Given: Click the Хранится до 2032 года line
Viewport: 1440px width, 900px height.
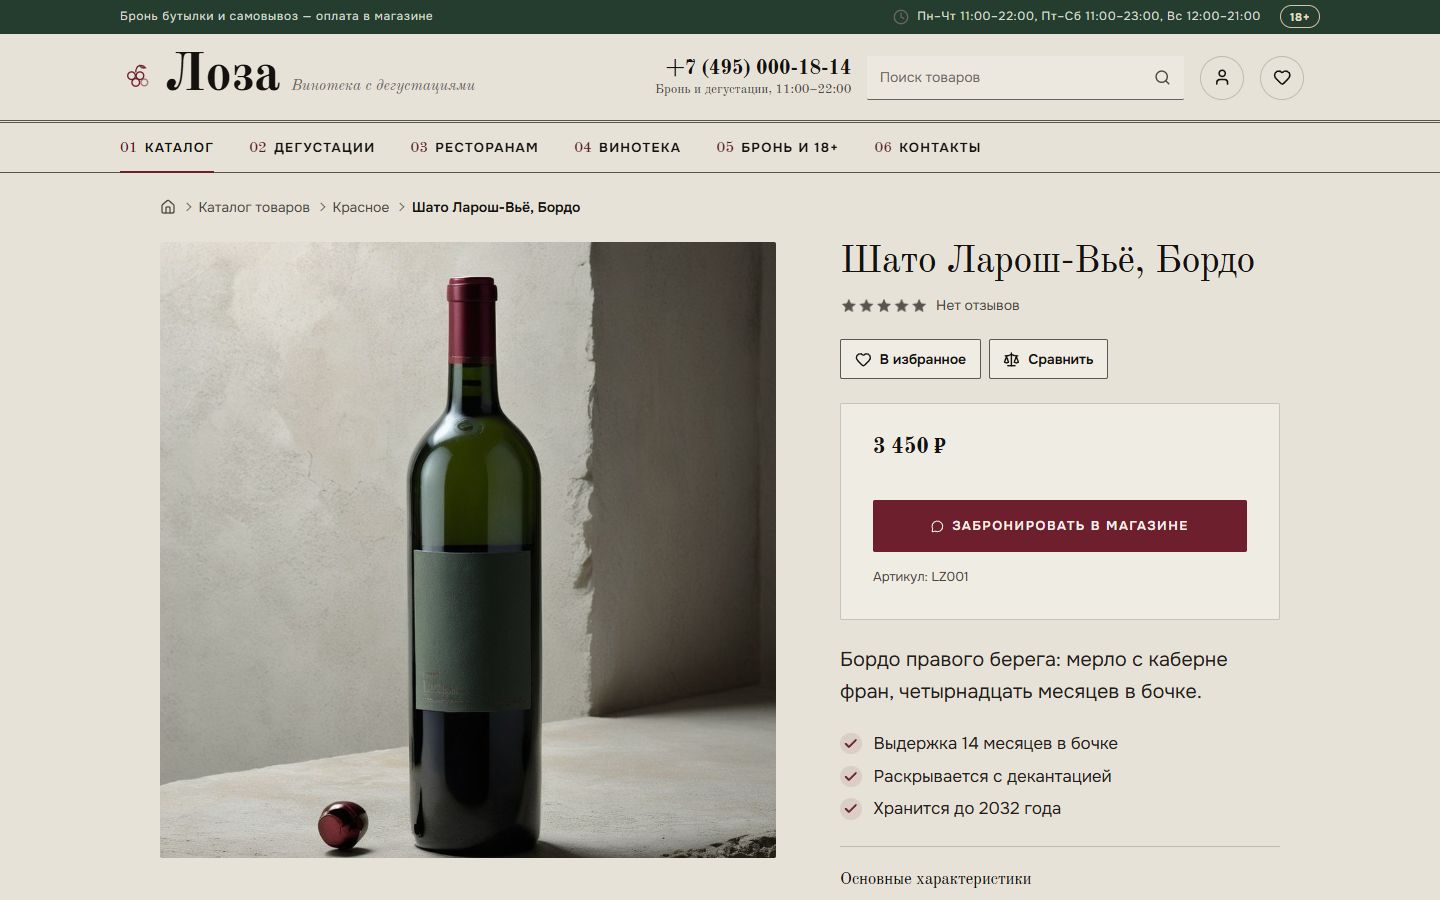Looking at the screenshot, I should coord(967,808).
